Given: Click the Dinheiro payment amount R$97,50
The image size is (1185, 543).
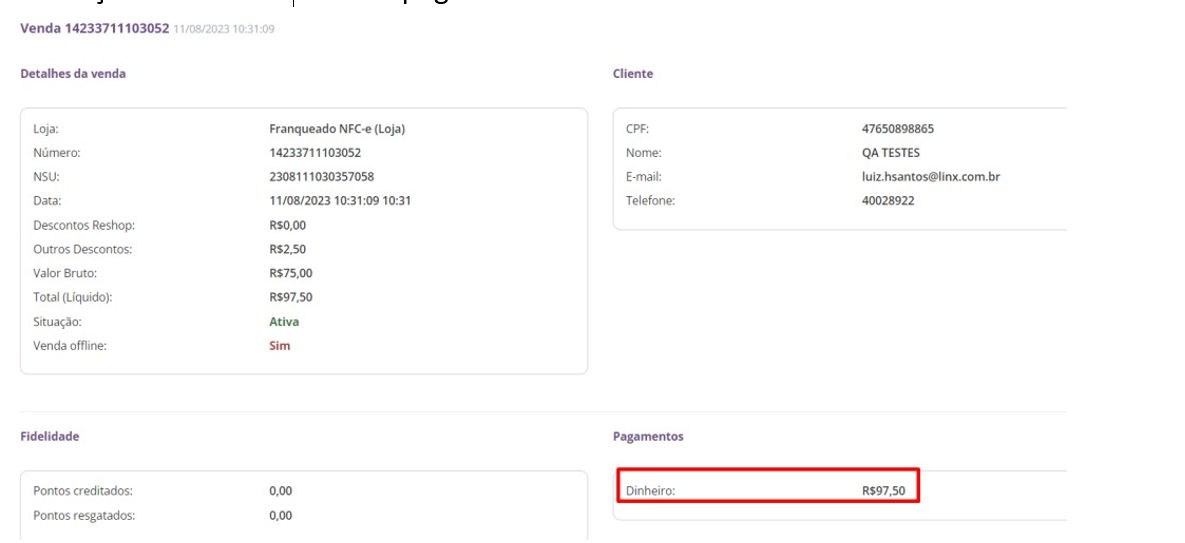Looking at the screenshot, I should (884, 491).
